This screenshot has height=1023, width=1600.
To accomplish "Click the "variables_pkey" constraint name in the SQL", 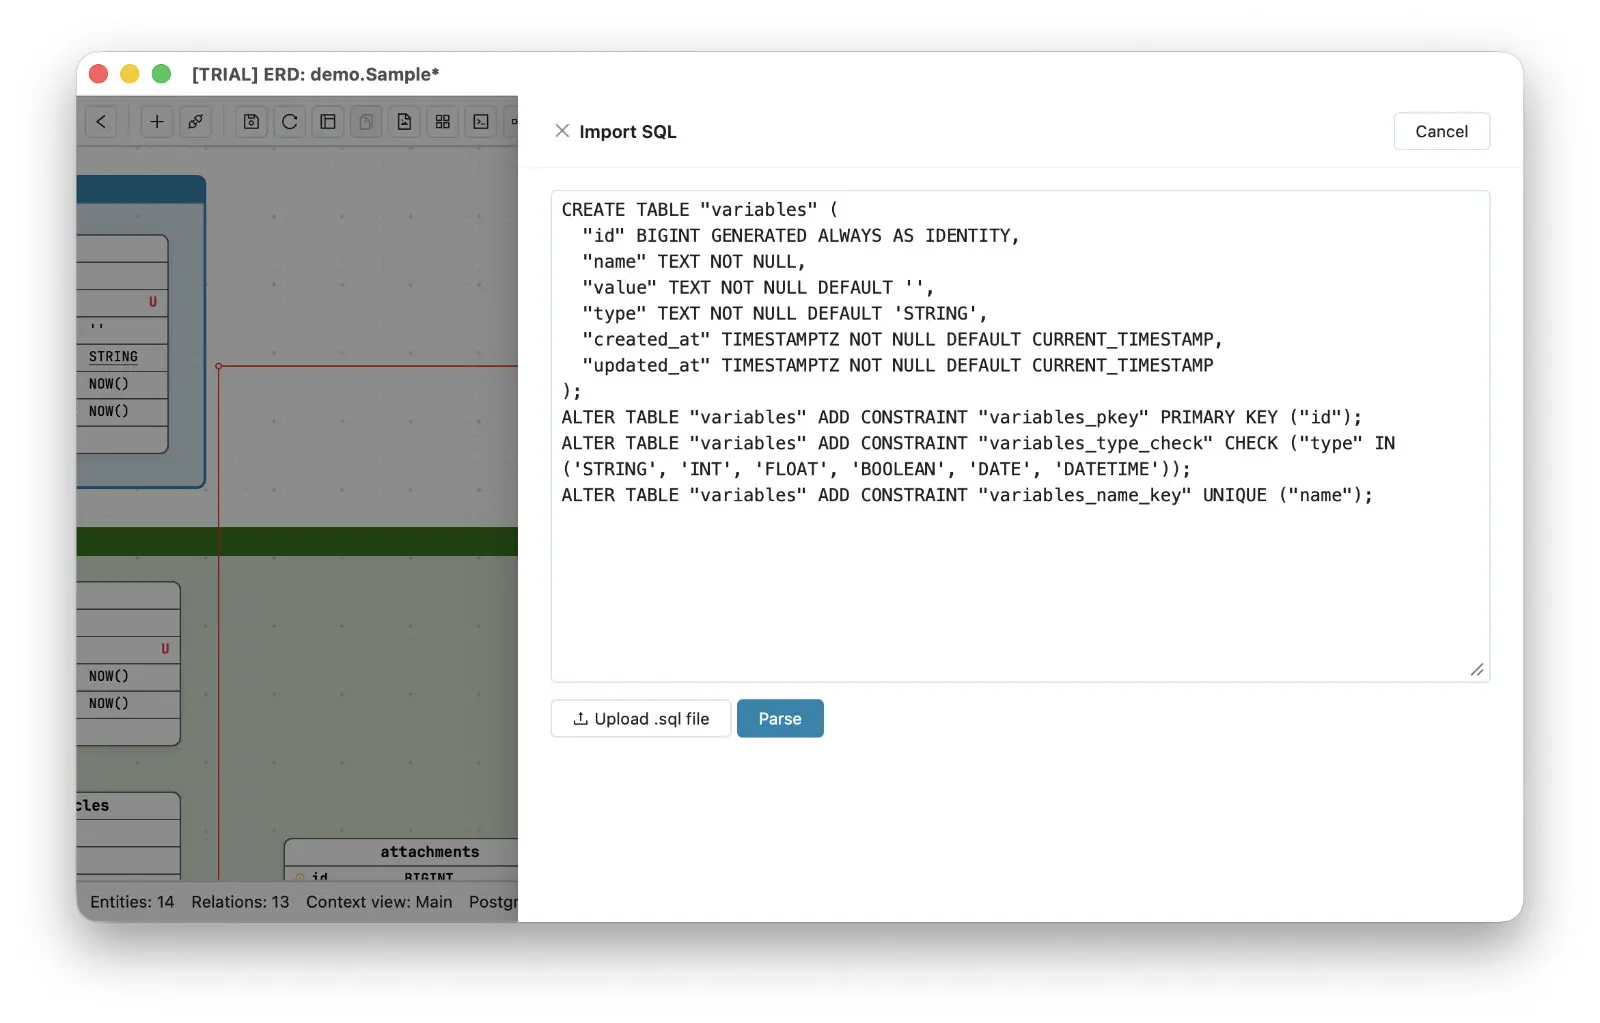I will 1064,417.
